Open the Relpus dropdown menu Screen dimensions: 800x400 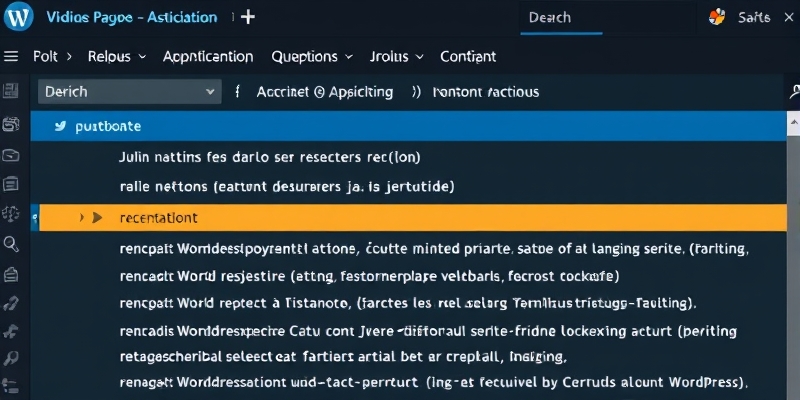click(117, 57)
